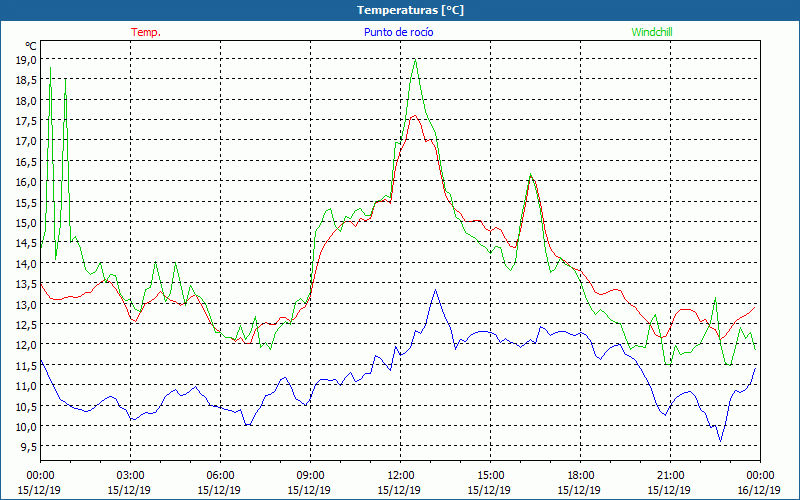
Task: Select the green Windchill legend label
Action: (x=652, y=32)
